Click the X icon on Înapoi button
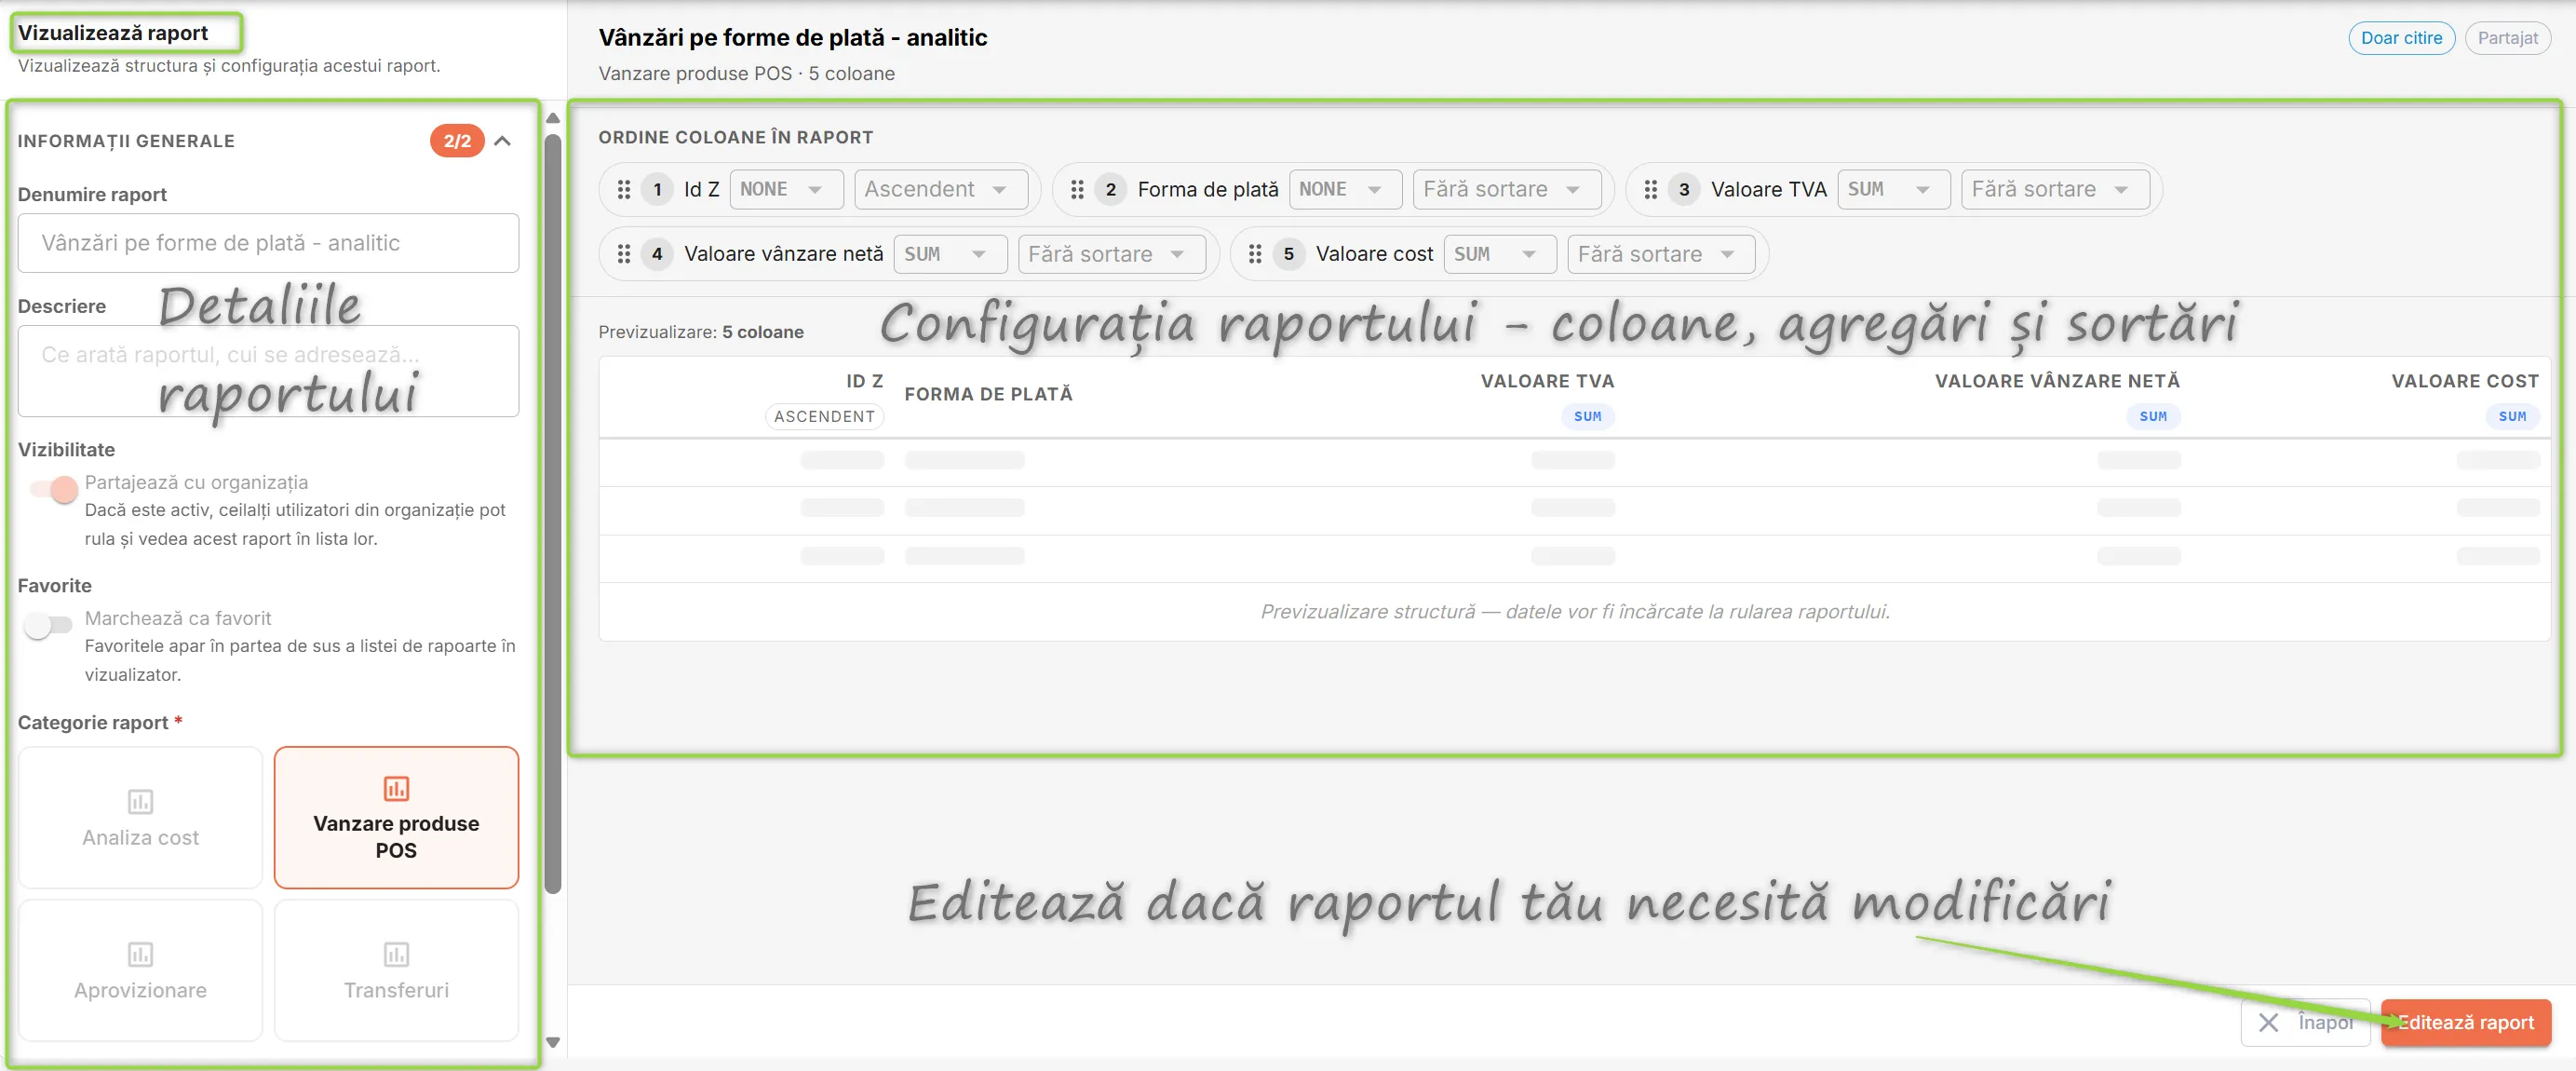Viewport: 2576px width, 1071px height. 2268,1022
